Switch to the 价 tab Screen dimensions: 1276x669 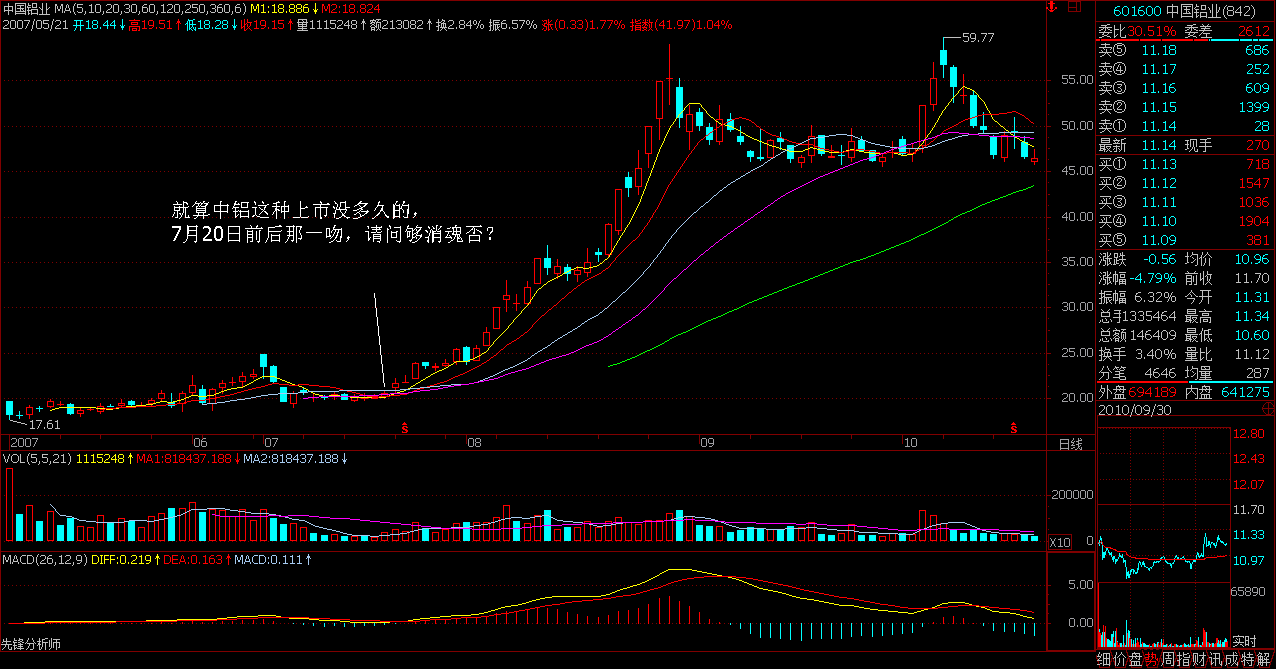pyautogui.click(x=1120, y=659)
